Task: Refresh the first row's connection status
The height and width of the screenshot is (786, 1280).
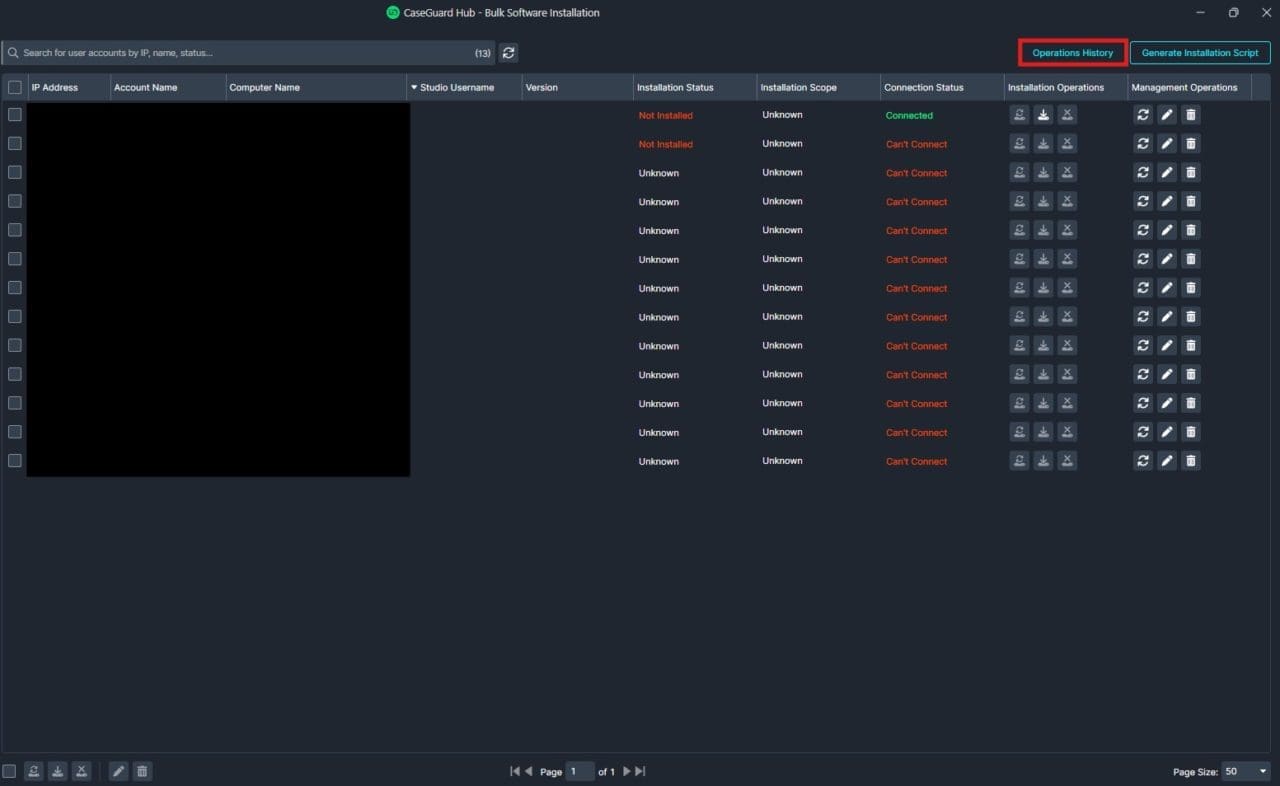Action: click(1143, 115)
